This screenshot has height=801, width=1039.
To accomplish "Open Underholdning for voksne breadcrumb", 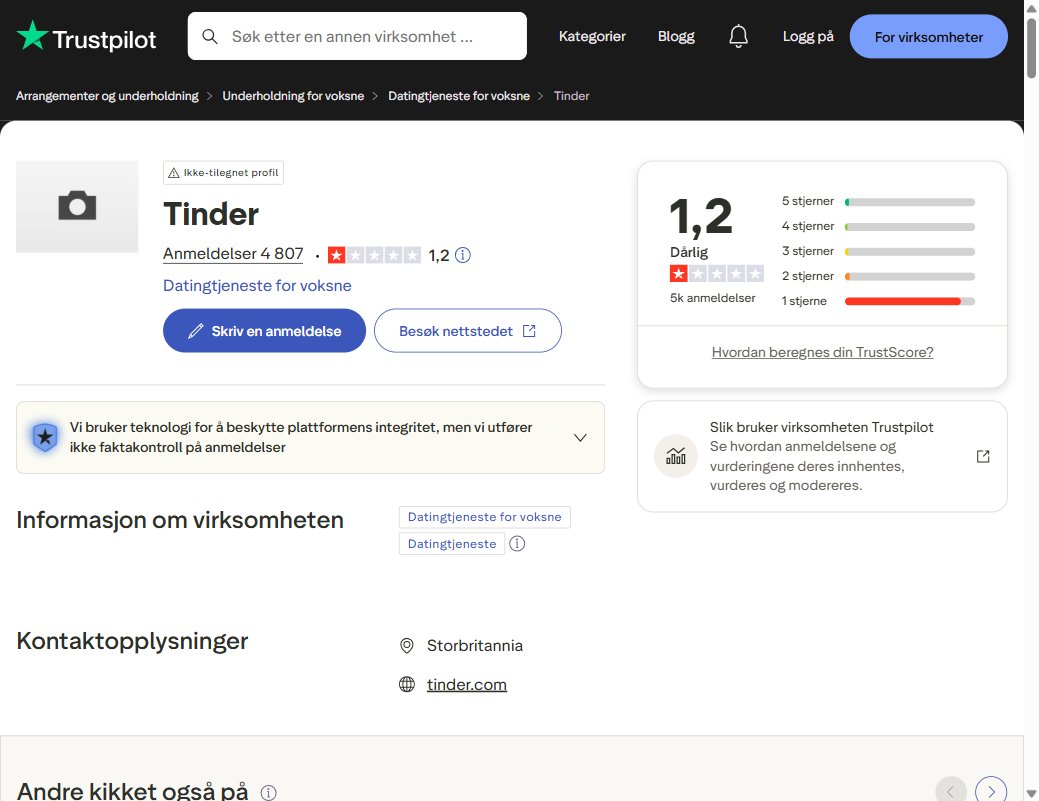I will point(293,96).
